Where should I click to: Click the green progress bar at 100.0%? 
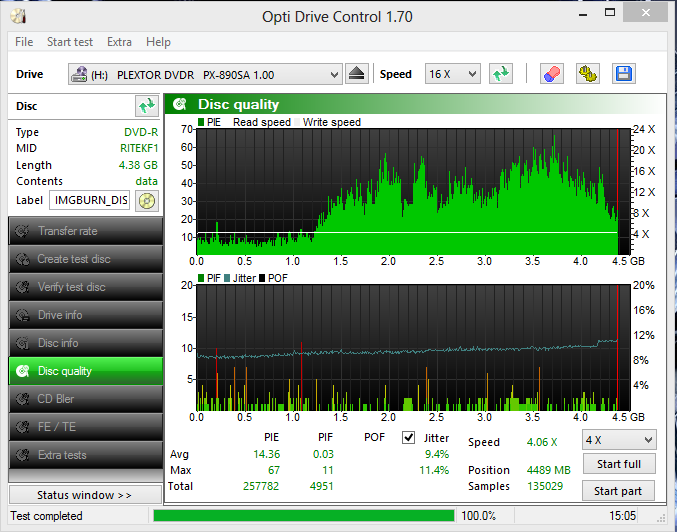click(304, 516)
